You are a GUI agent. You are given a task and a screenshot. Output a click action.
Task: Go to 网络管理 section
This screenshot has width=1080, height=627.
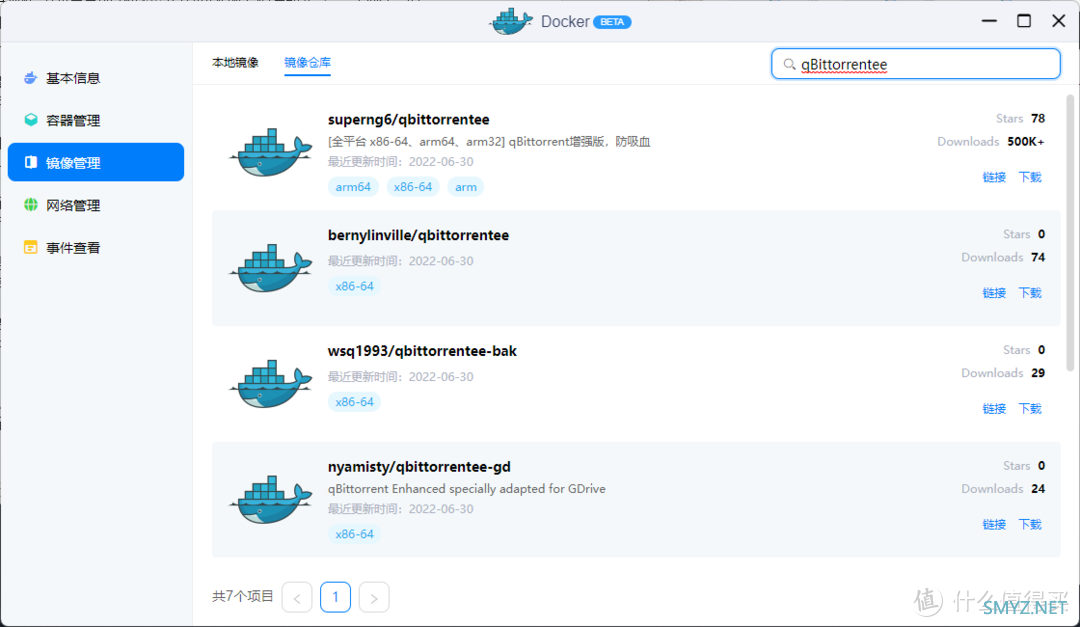pyautogui.click(x=96, y=205)
